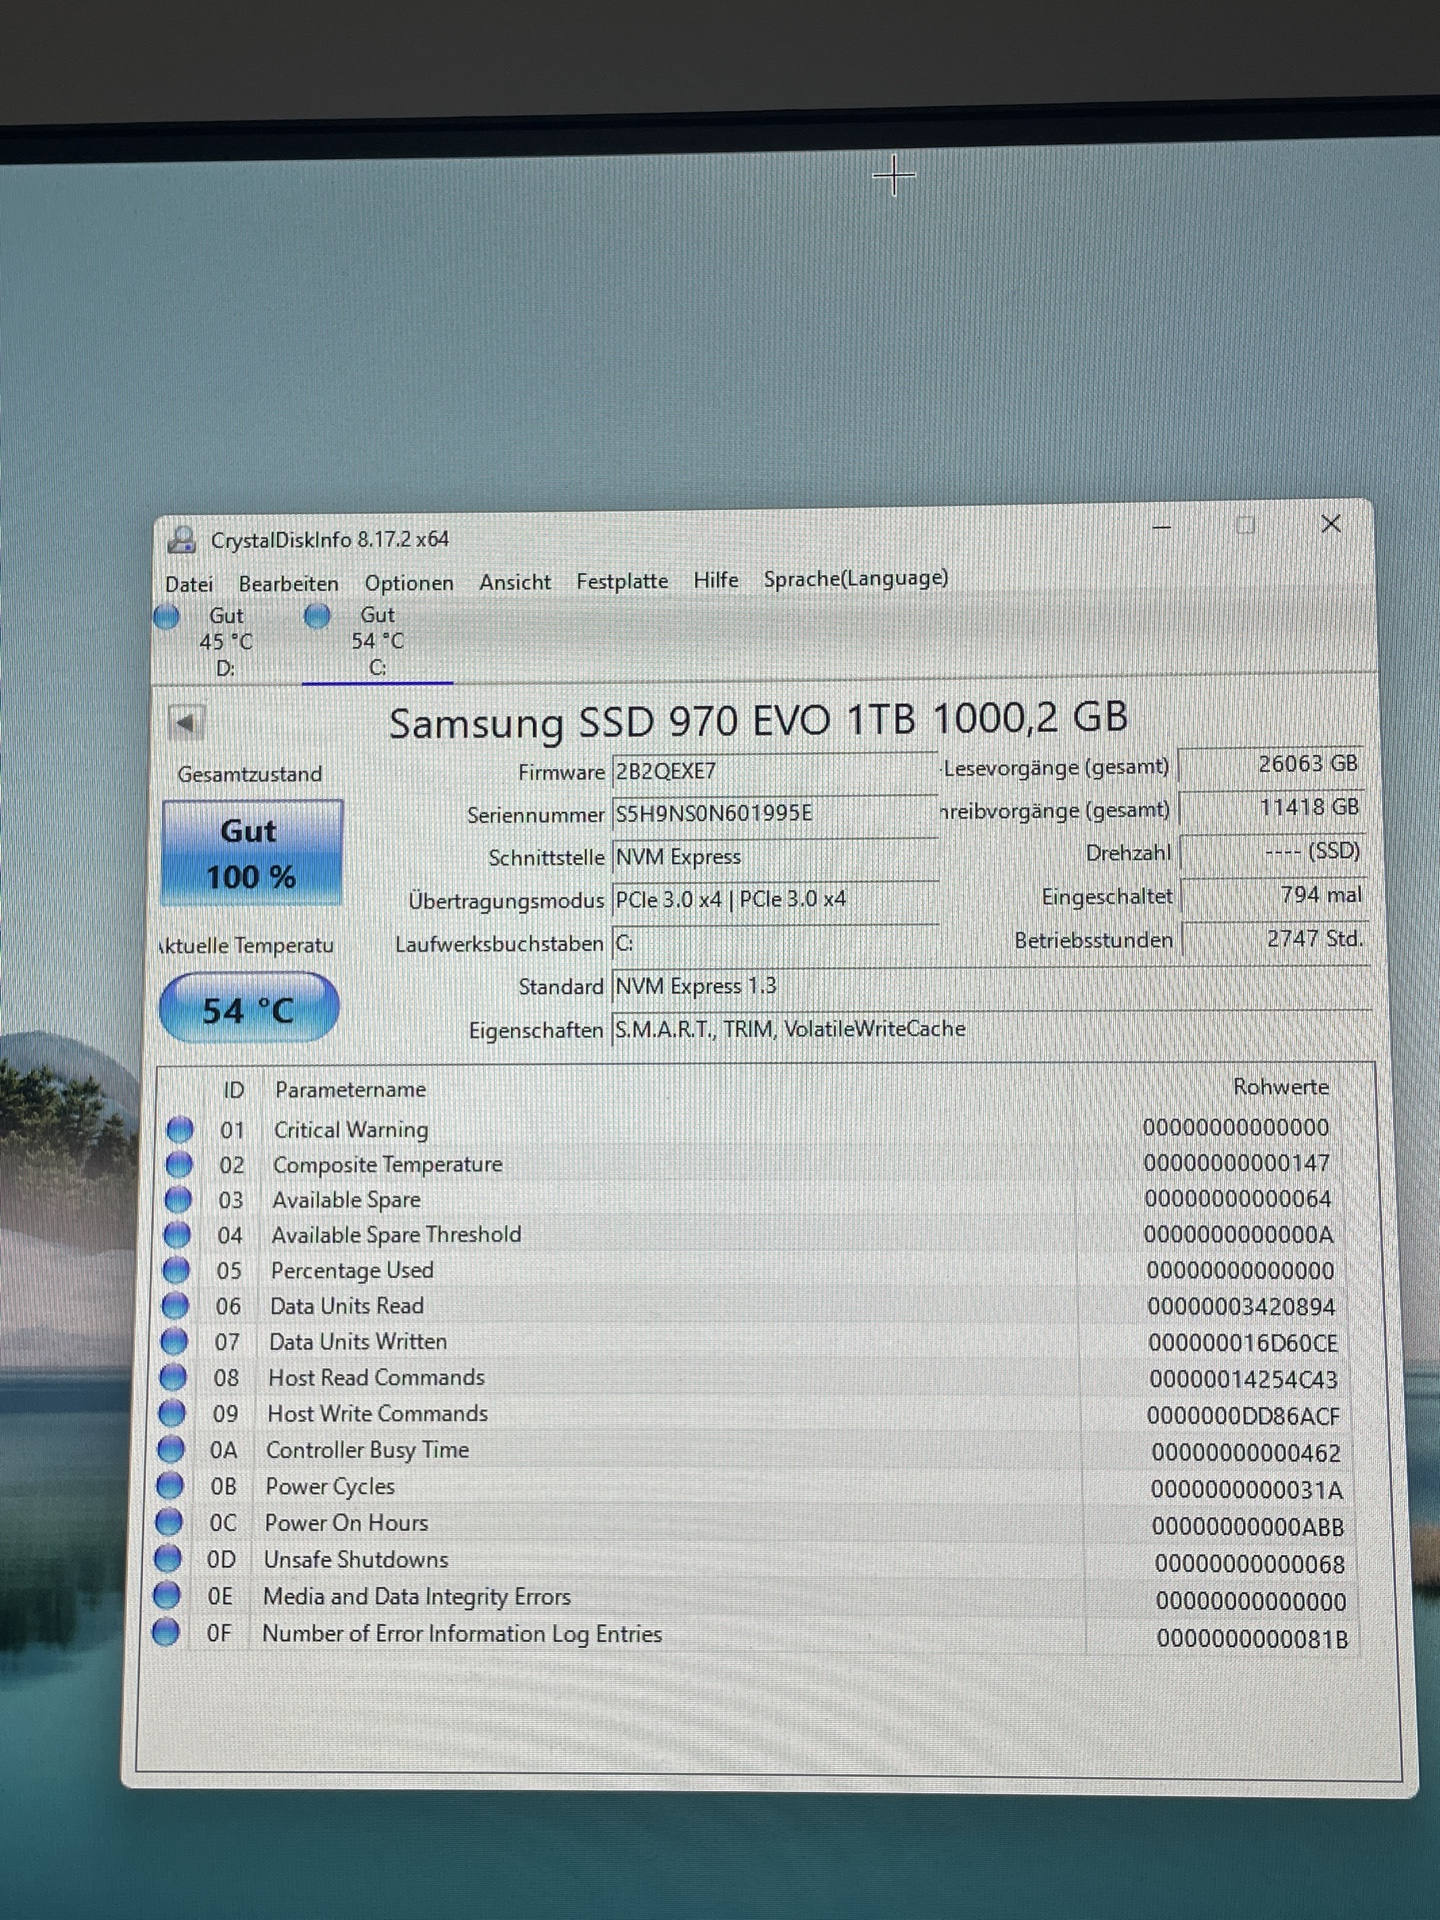1440x1920 pixels.
Task: Click status orb for Critical Warning row
Action: pyautogui.click(x=180, y=1129)
